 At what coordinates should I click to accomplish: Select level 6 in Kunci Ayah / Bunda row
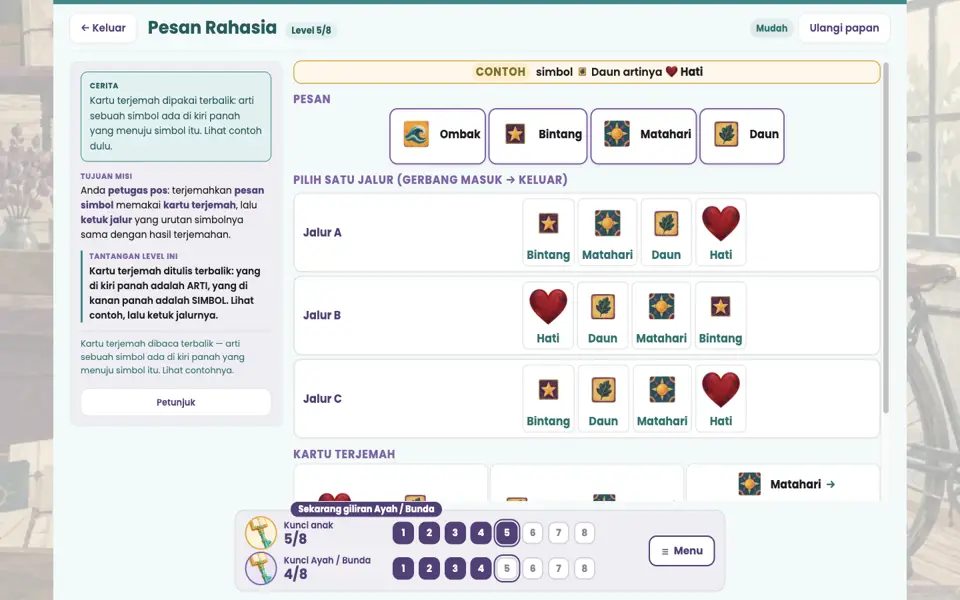pyautogui.click(x=533, y=568)
